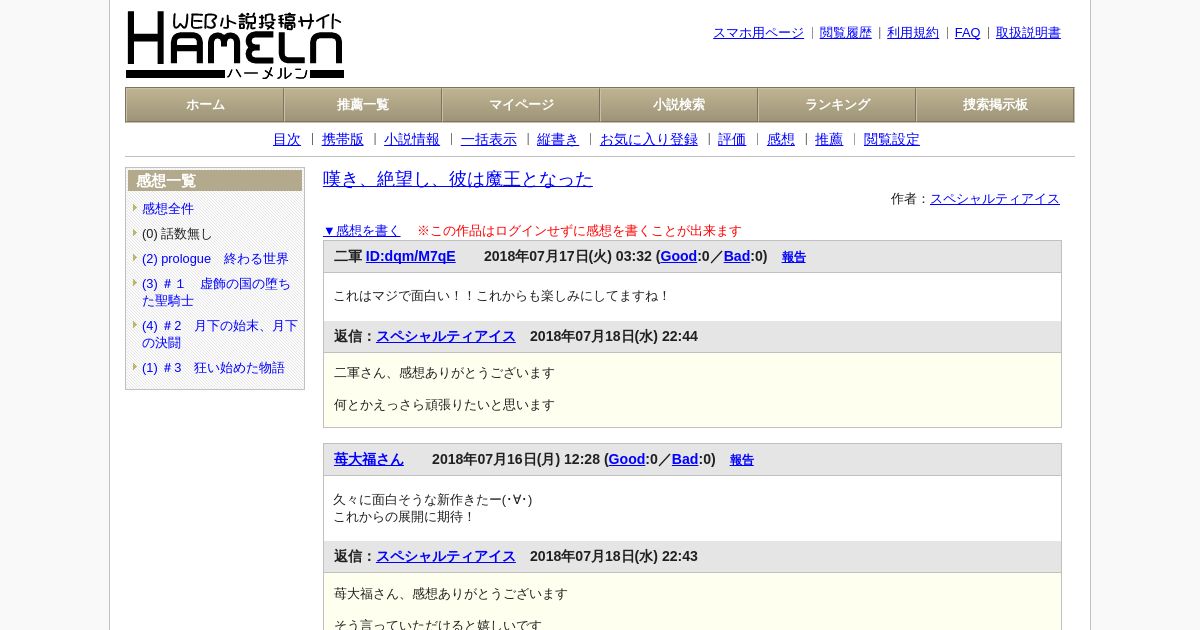This screenshot has height=630, width=1200.
Task: Select 推薦 in the novel submenu
Action: [x=829, y=140]
